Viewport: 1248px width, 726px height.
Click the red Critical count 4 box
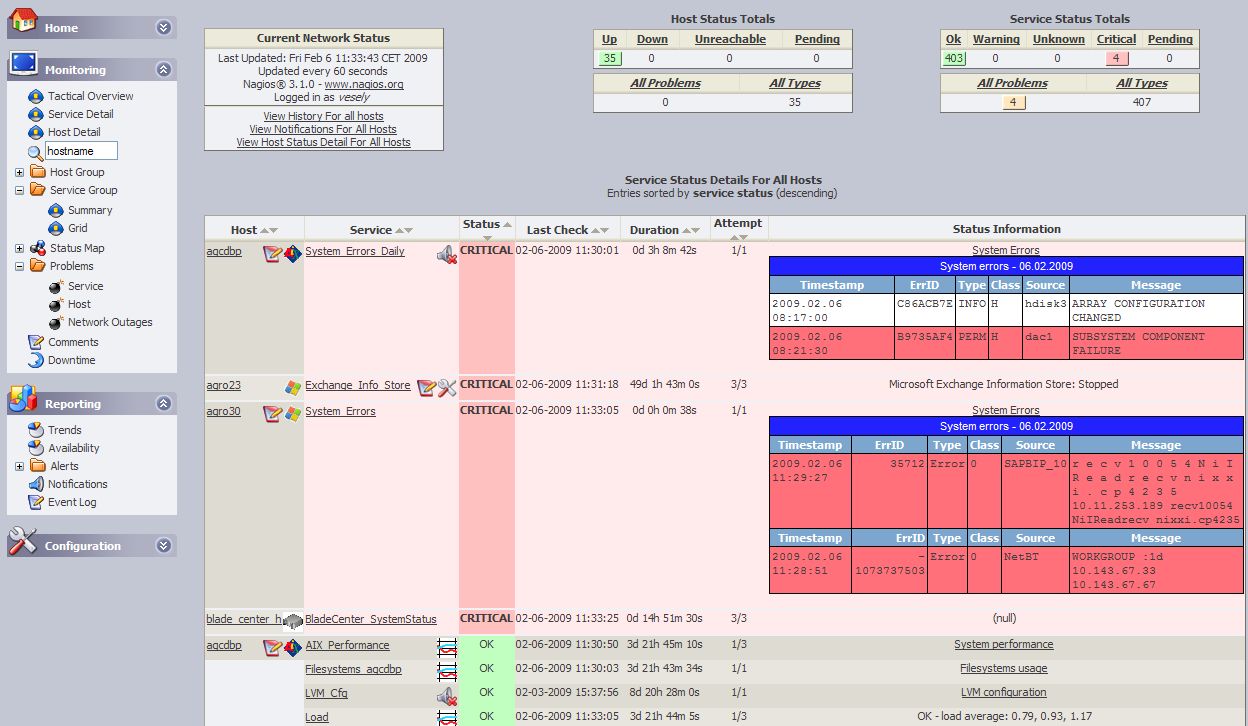(1116, 58)
